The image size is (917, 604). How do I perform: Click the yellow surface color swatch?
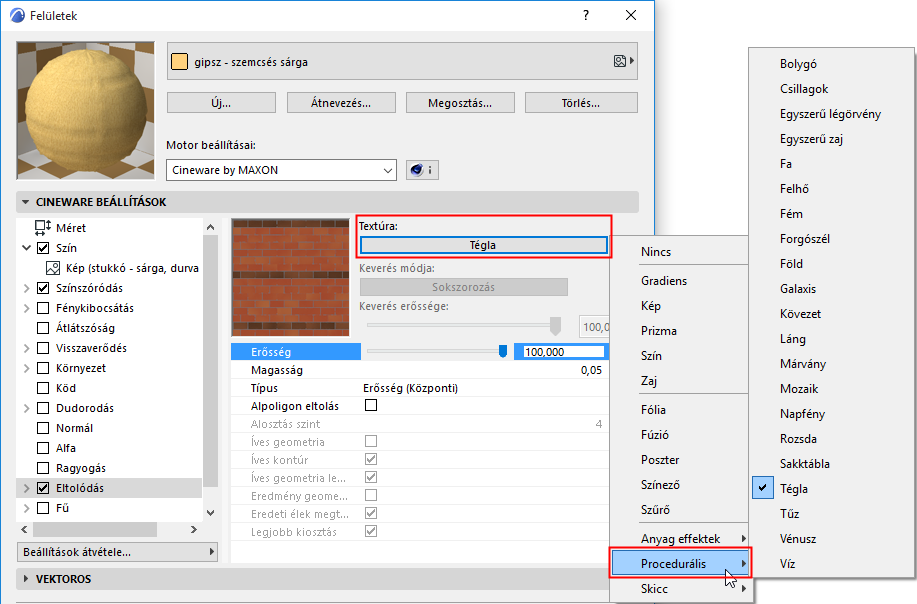point(180,61)
